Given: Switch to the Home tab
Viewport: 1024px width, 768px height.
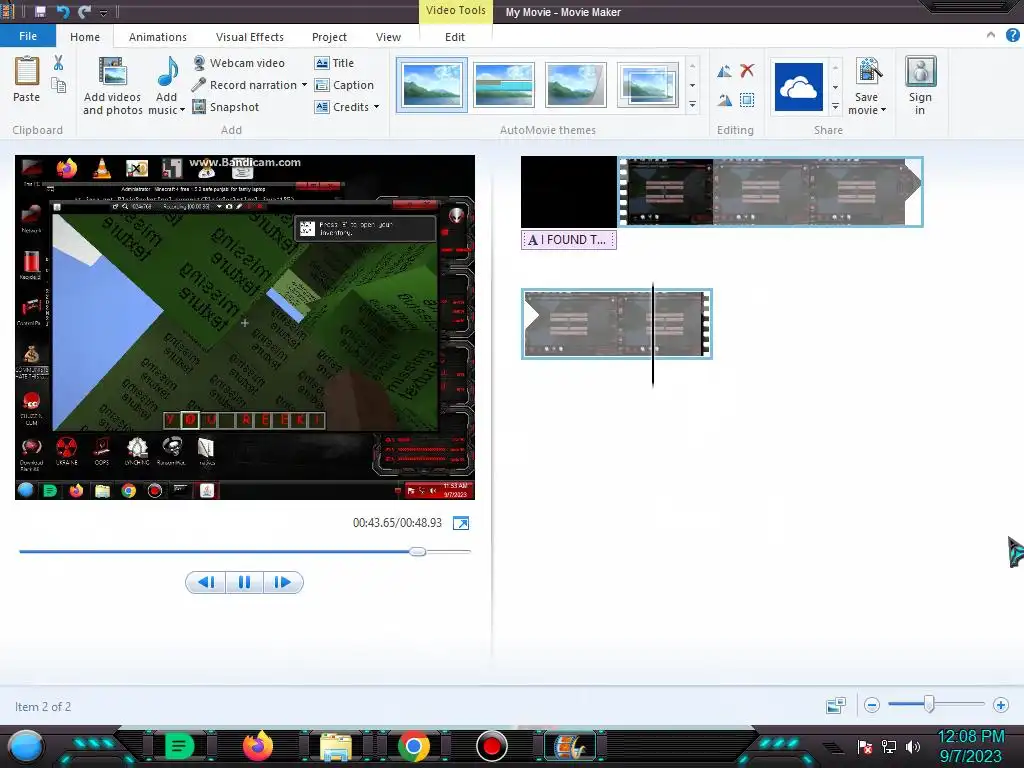Looking at the screenshot, I should pos(85,37).
